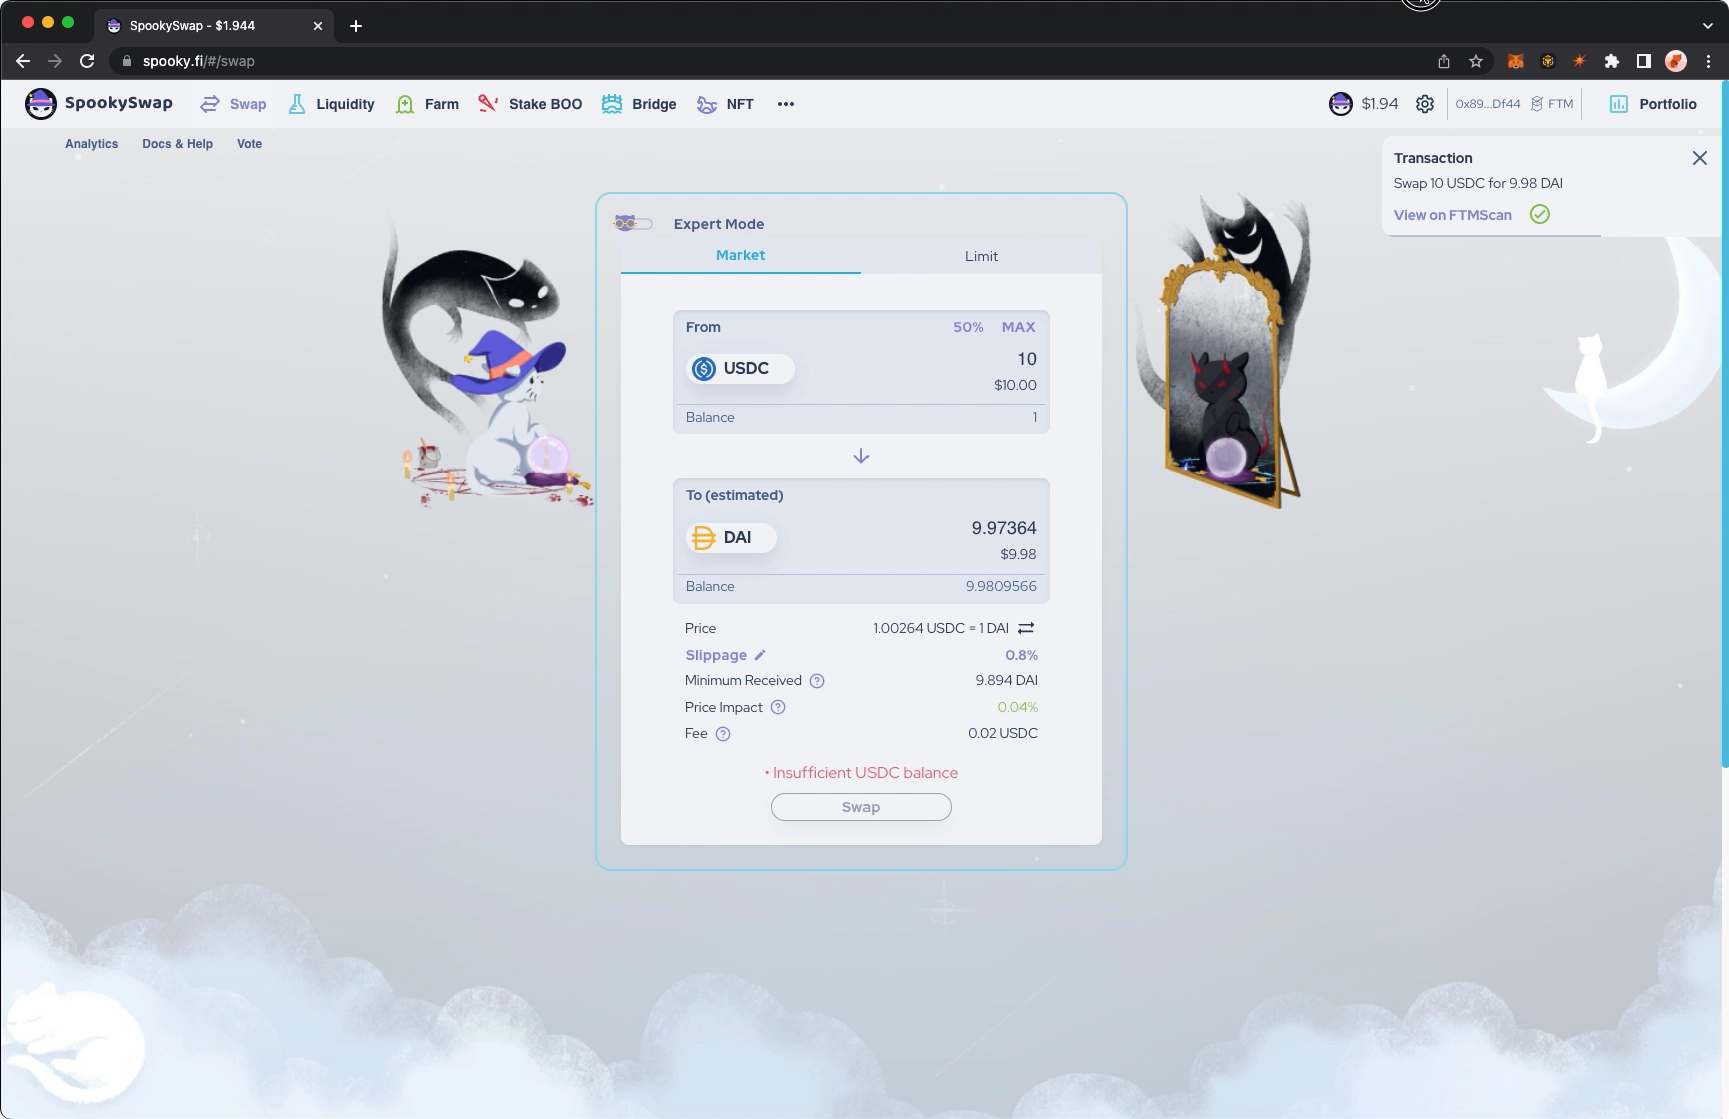
Task: Click the Minimum Received help icon
Action: 817,681
